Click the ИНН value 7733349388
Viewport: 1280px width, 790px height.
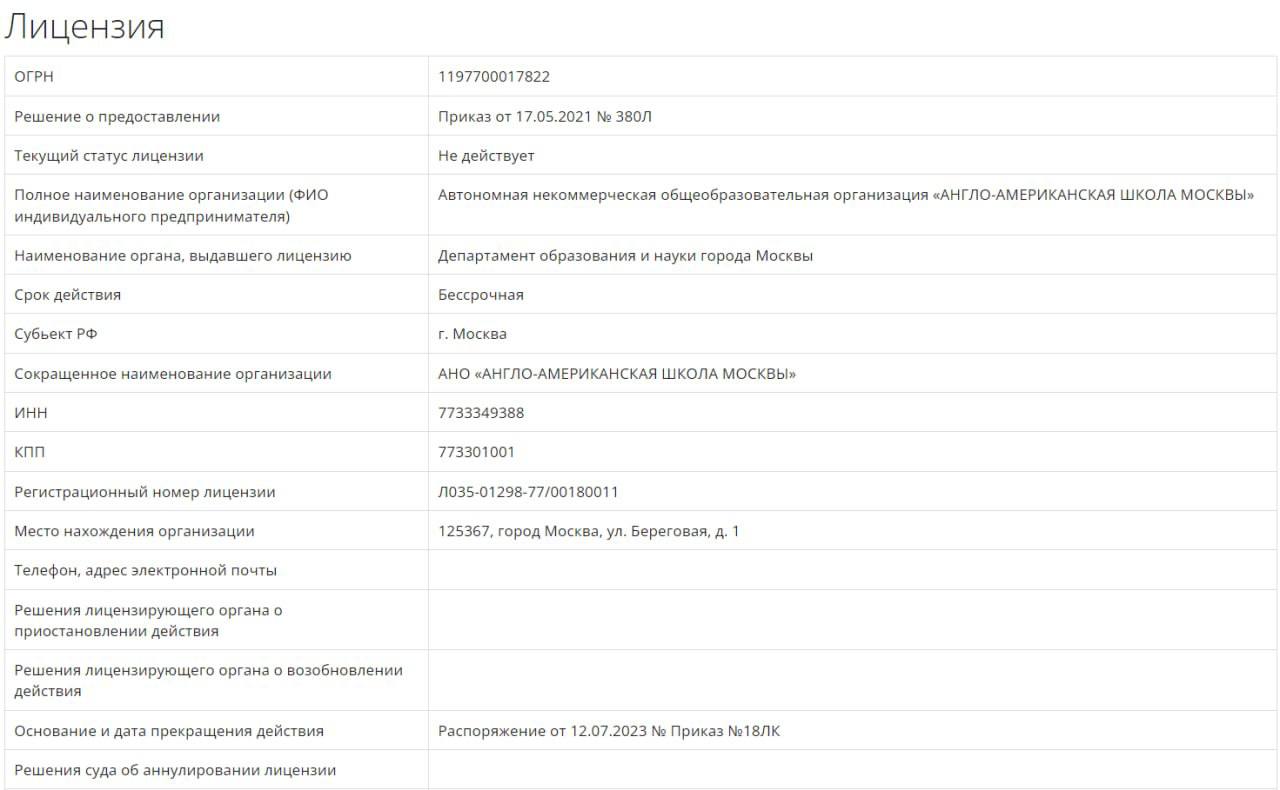tap(481, 413)
